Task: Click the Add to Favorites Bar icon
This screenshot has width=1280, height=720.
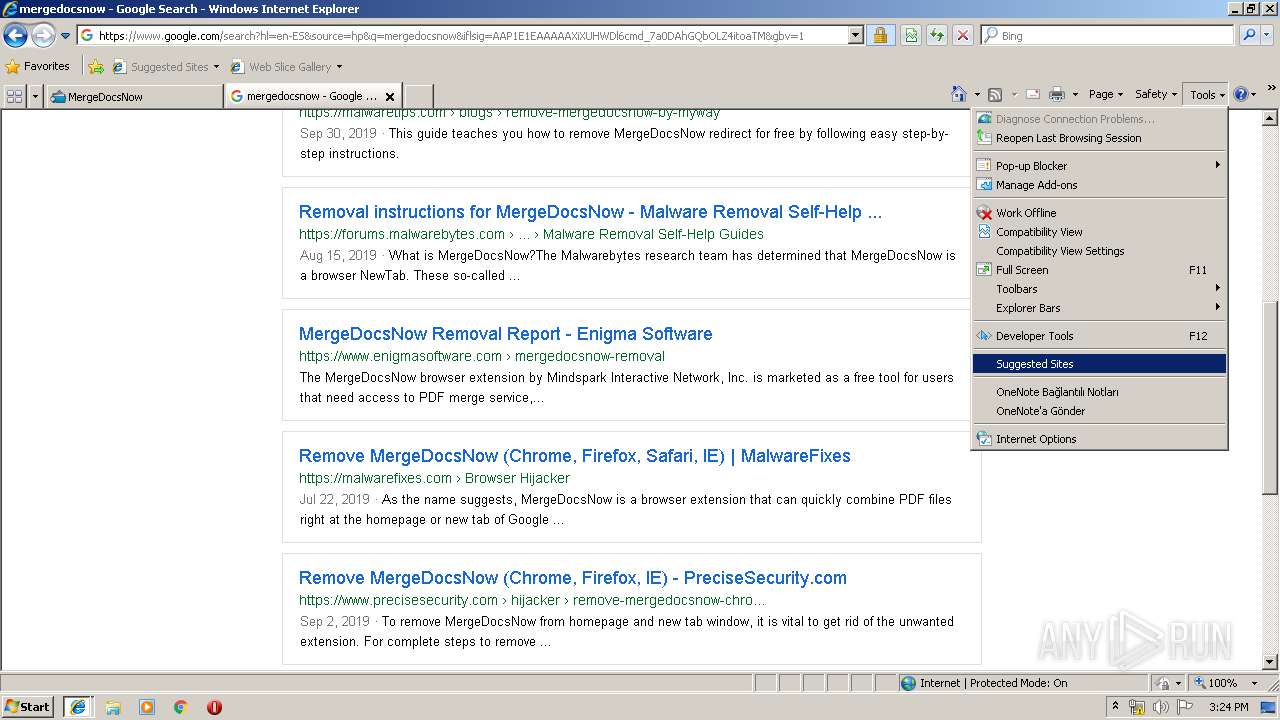Action: coord(96,67)
